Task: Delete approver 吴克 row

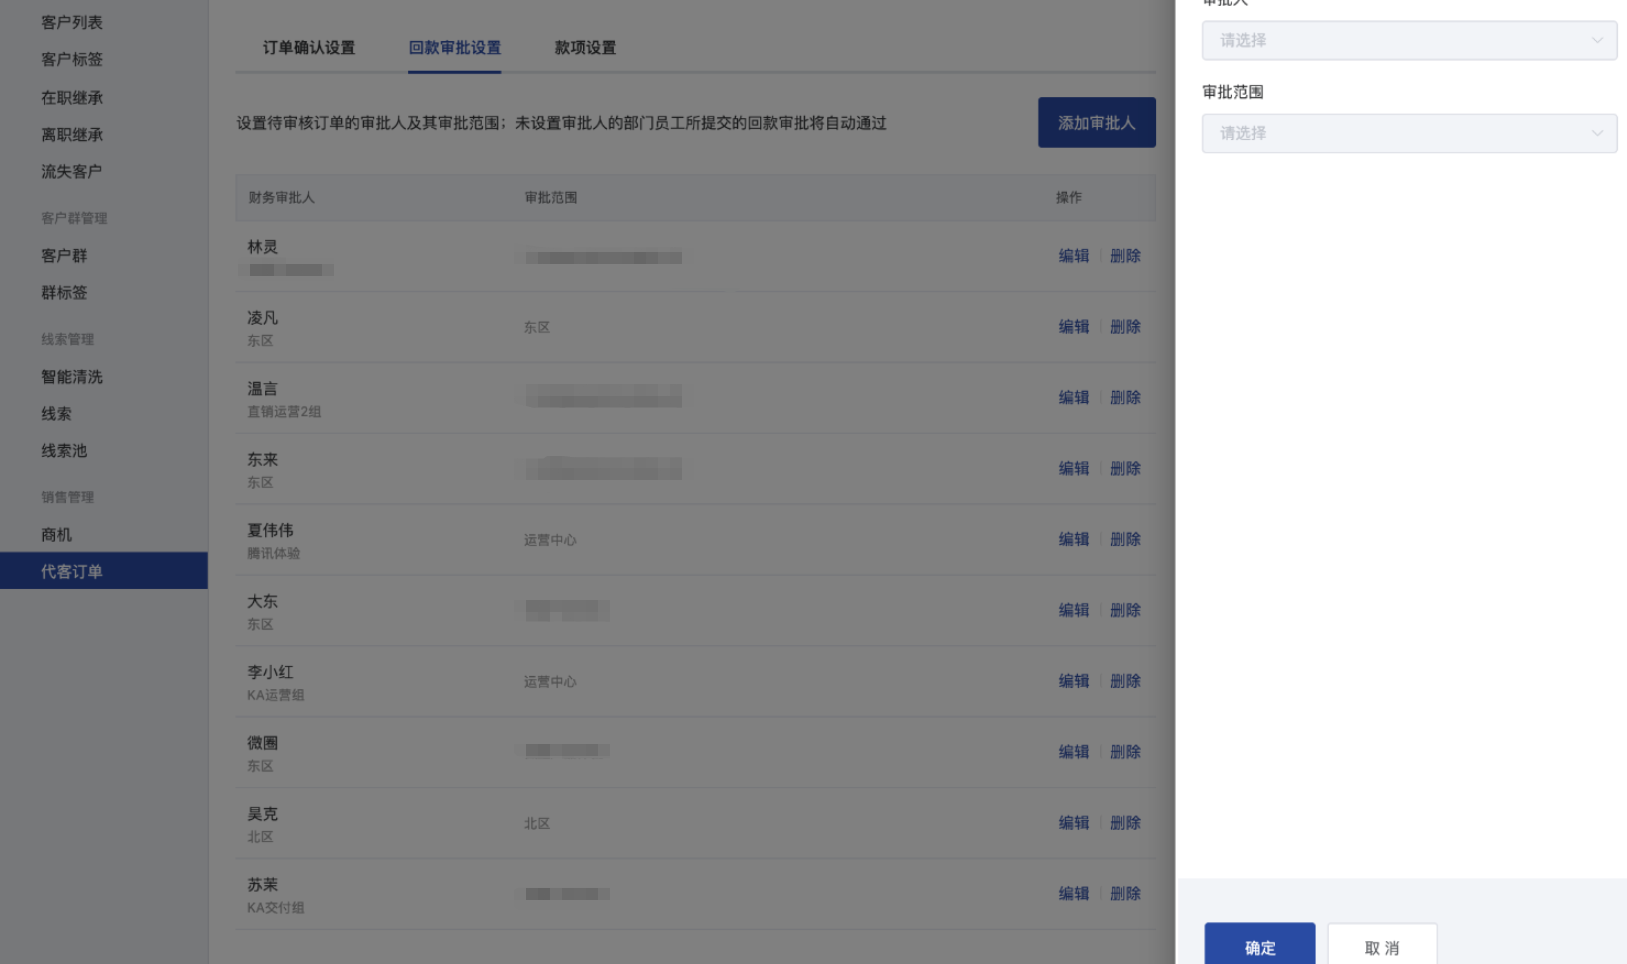Action: tap(1125, 824)
